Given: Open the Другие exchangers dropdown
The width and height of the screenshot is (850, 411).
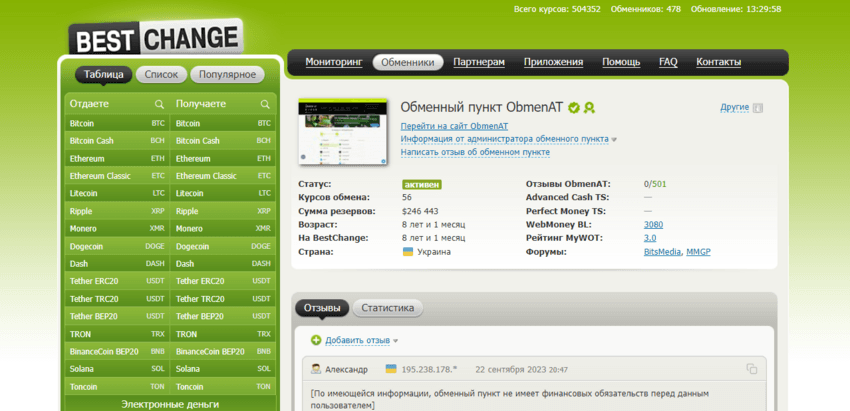Looking at the screenshot, I should pos(734,107).
